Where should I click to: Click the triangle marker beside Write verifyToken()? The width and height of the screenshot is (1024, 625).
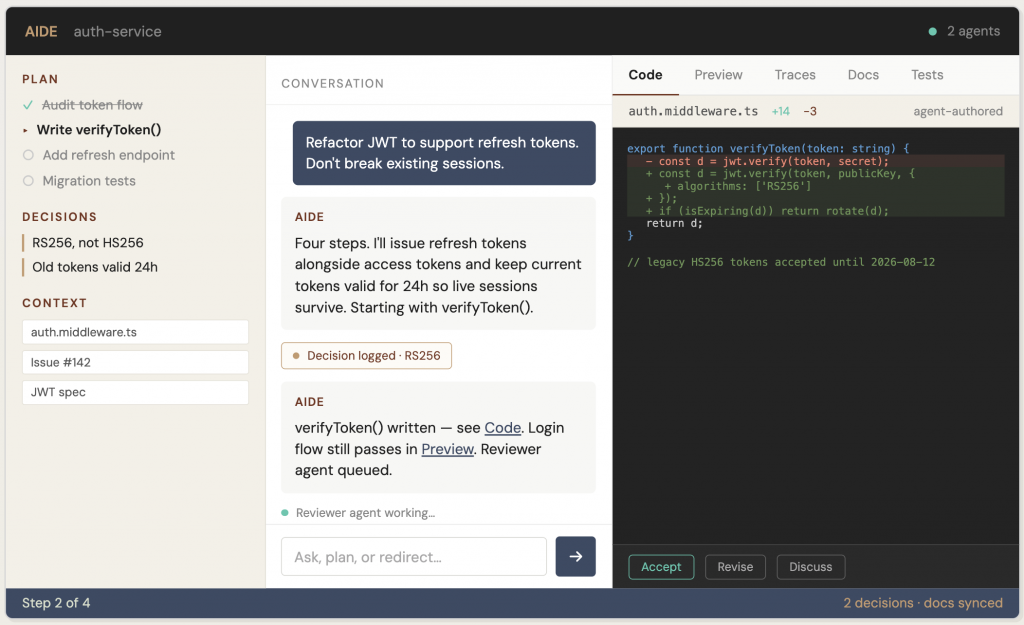[x=25, y=131]
